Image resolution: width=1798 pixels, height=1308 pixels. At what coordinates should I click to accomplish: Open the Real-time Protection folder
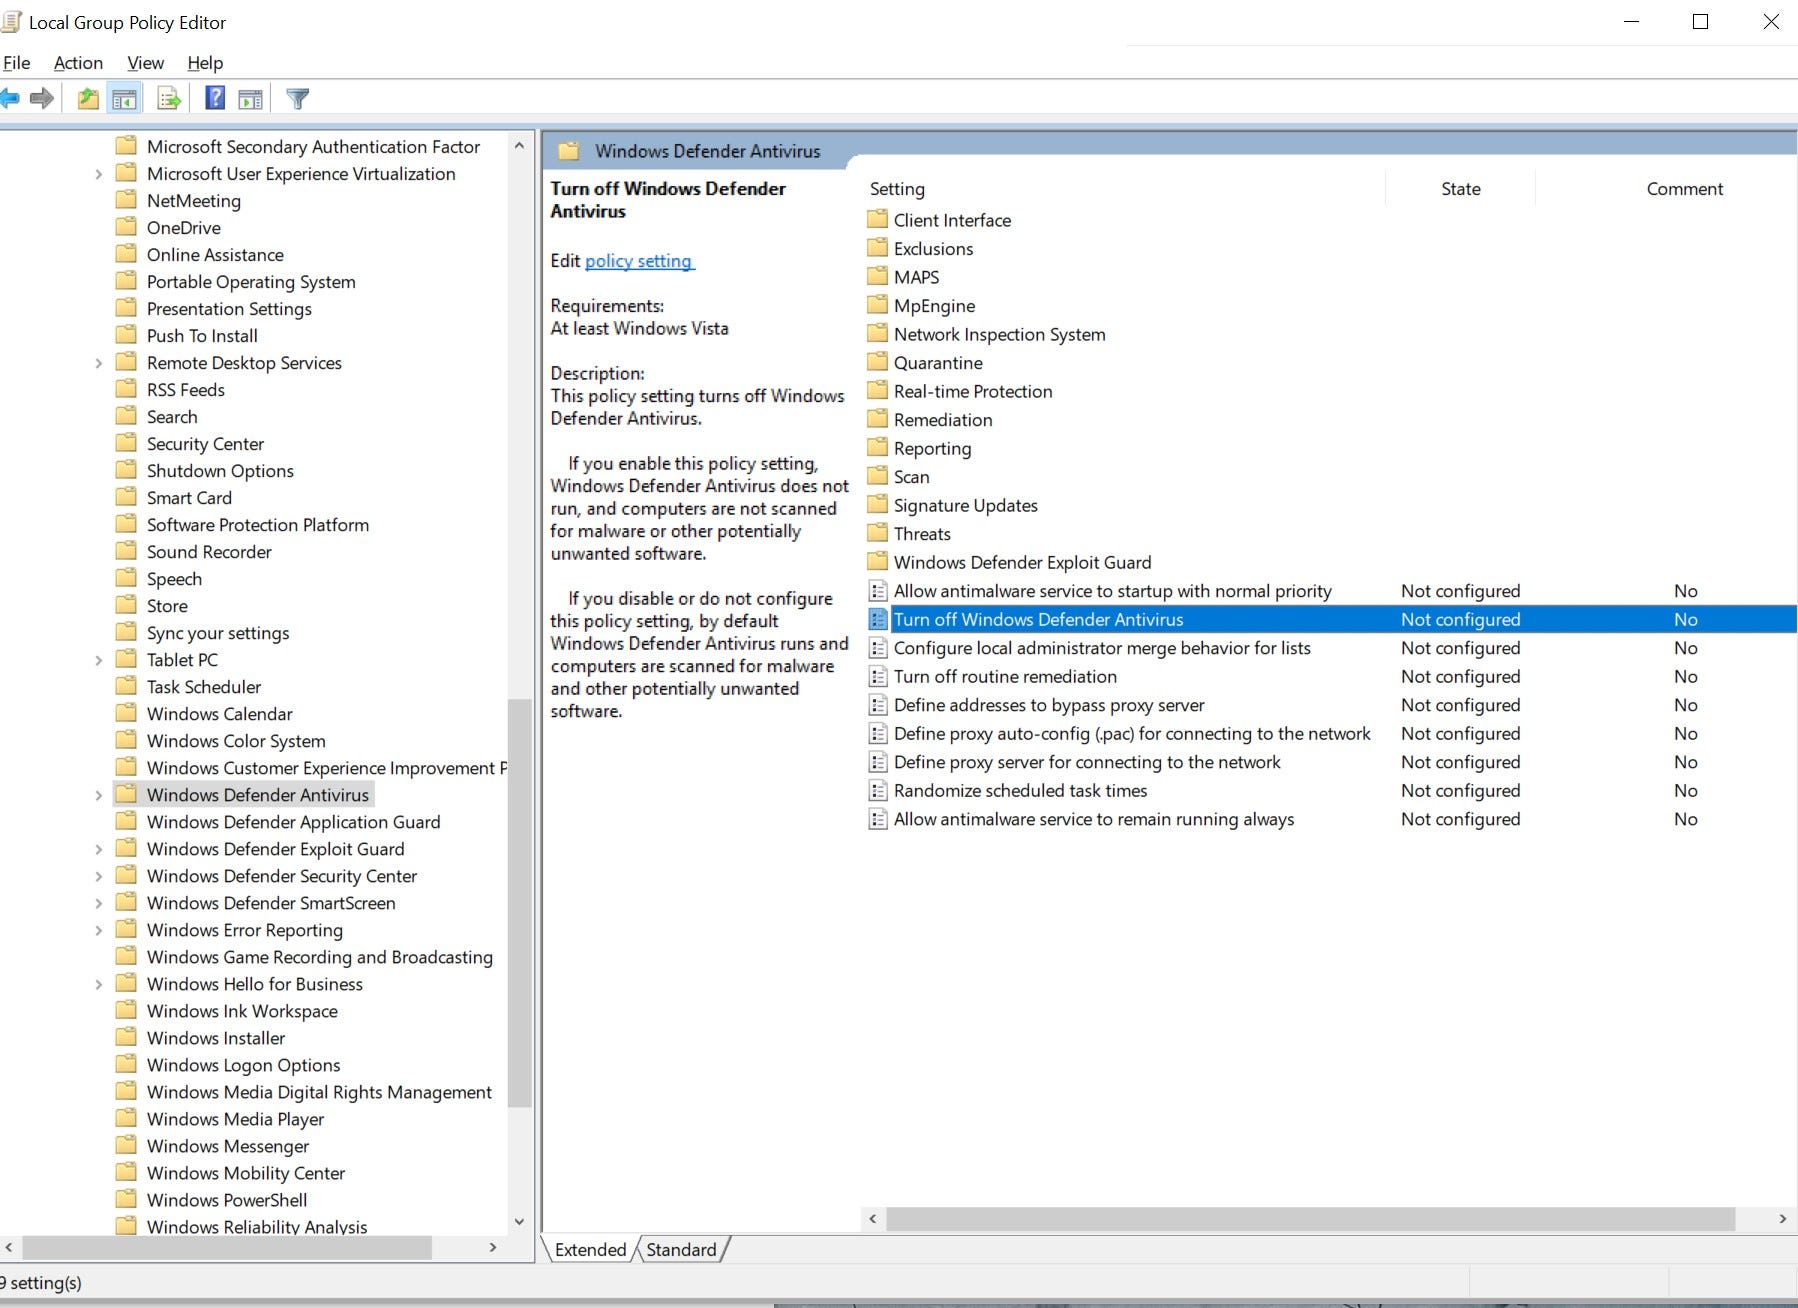click(972, 391)
